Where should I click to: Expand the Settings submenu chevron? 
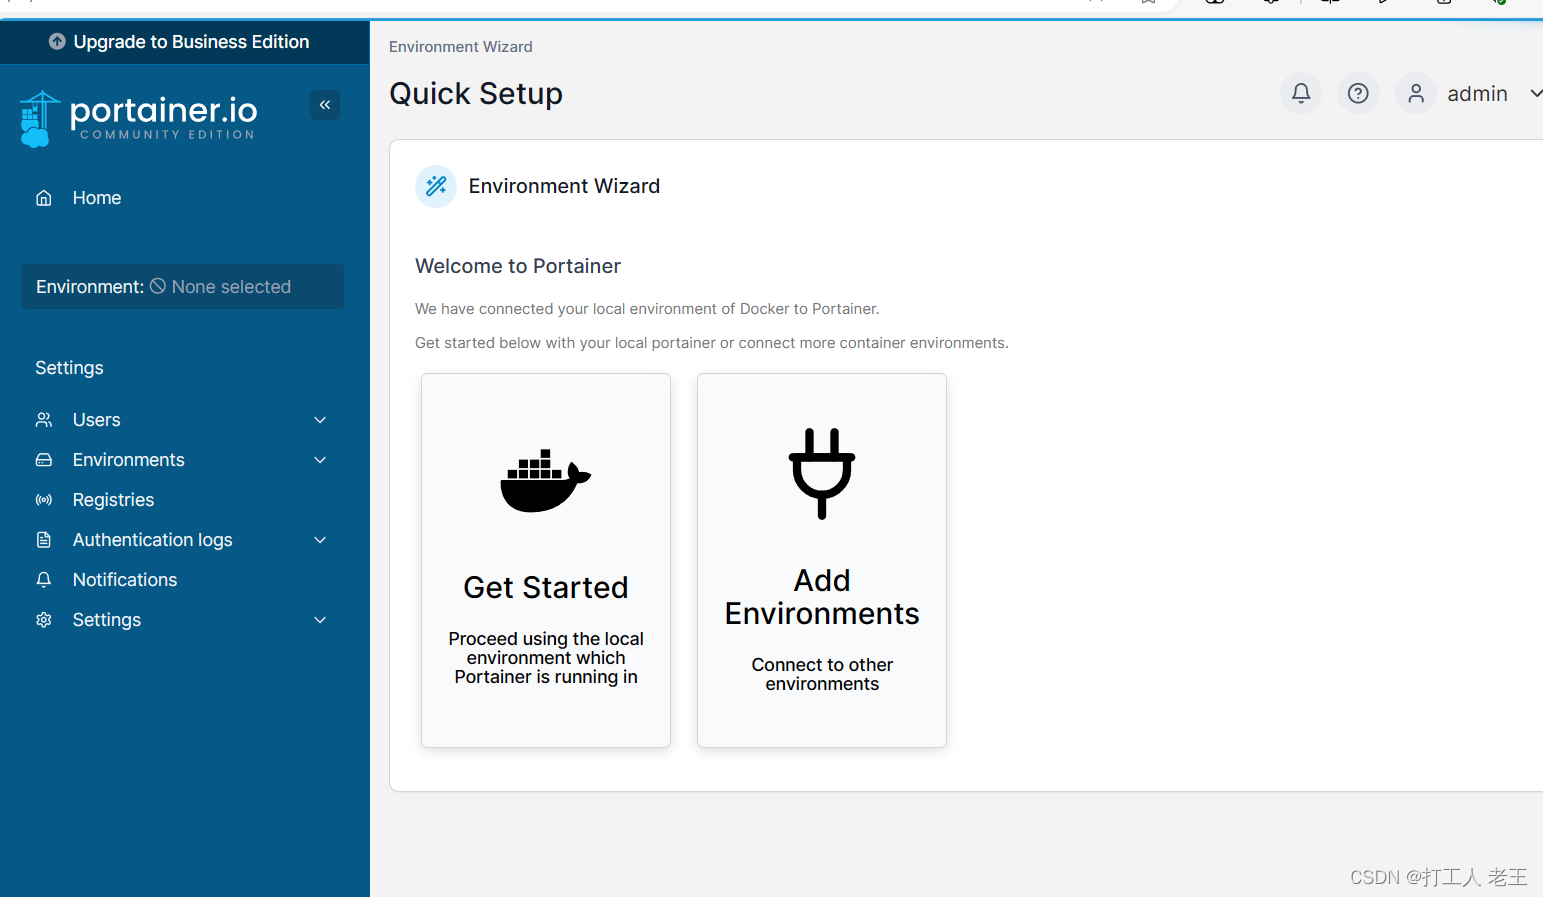coord(320,620)
